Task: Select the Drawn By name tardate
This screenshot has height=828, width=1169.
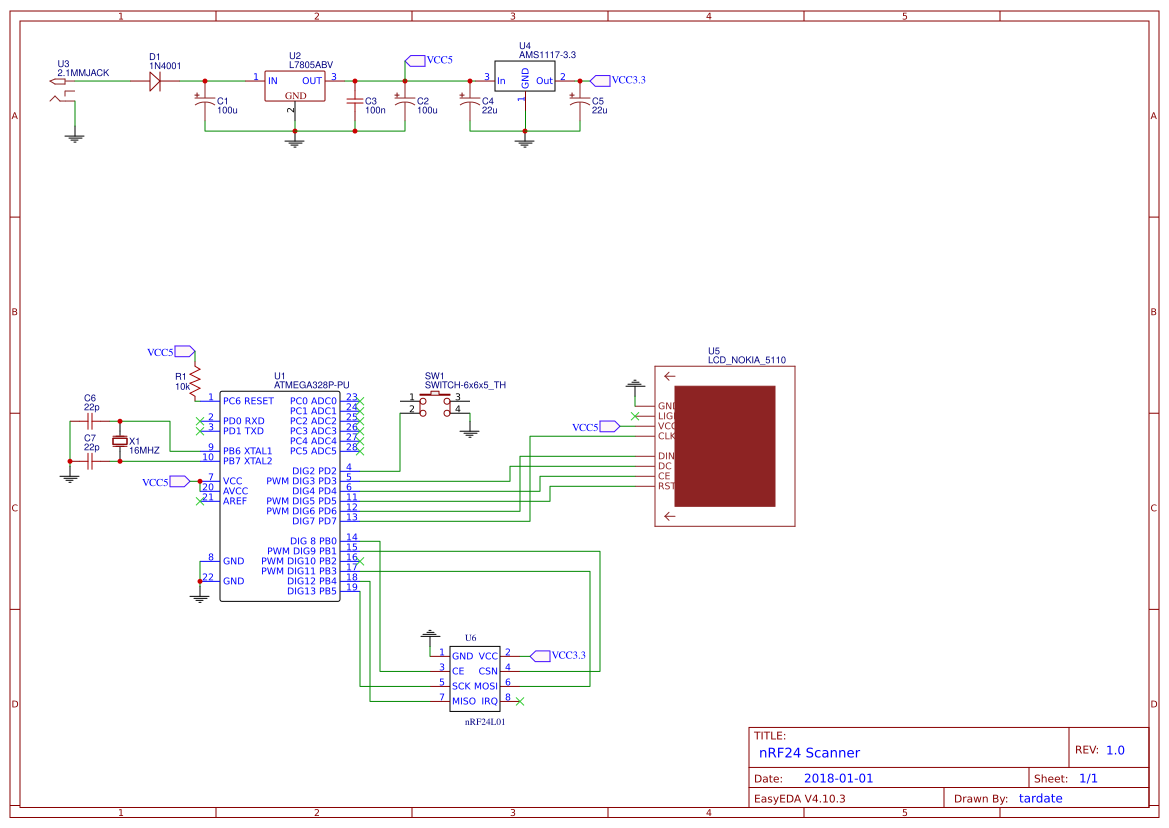Action: tap(1041, 798)
